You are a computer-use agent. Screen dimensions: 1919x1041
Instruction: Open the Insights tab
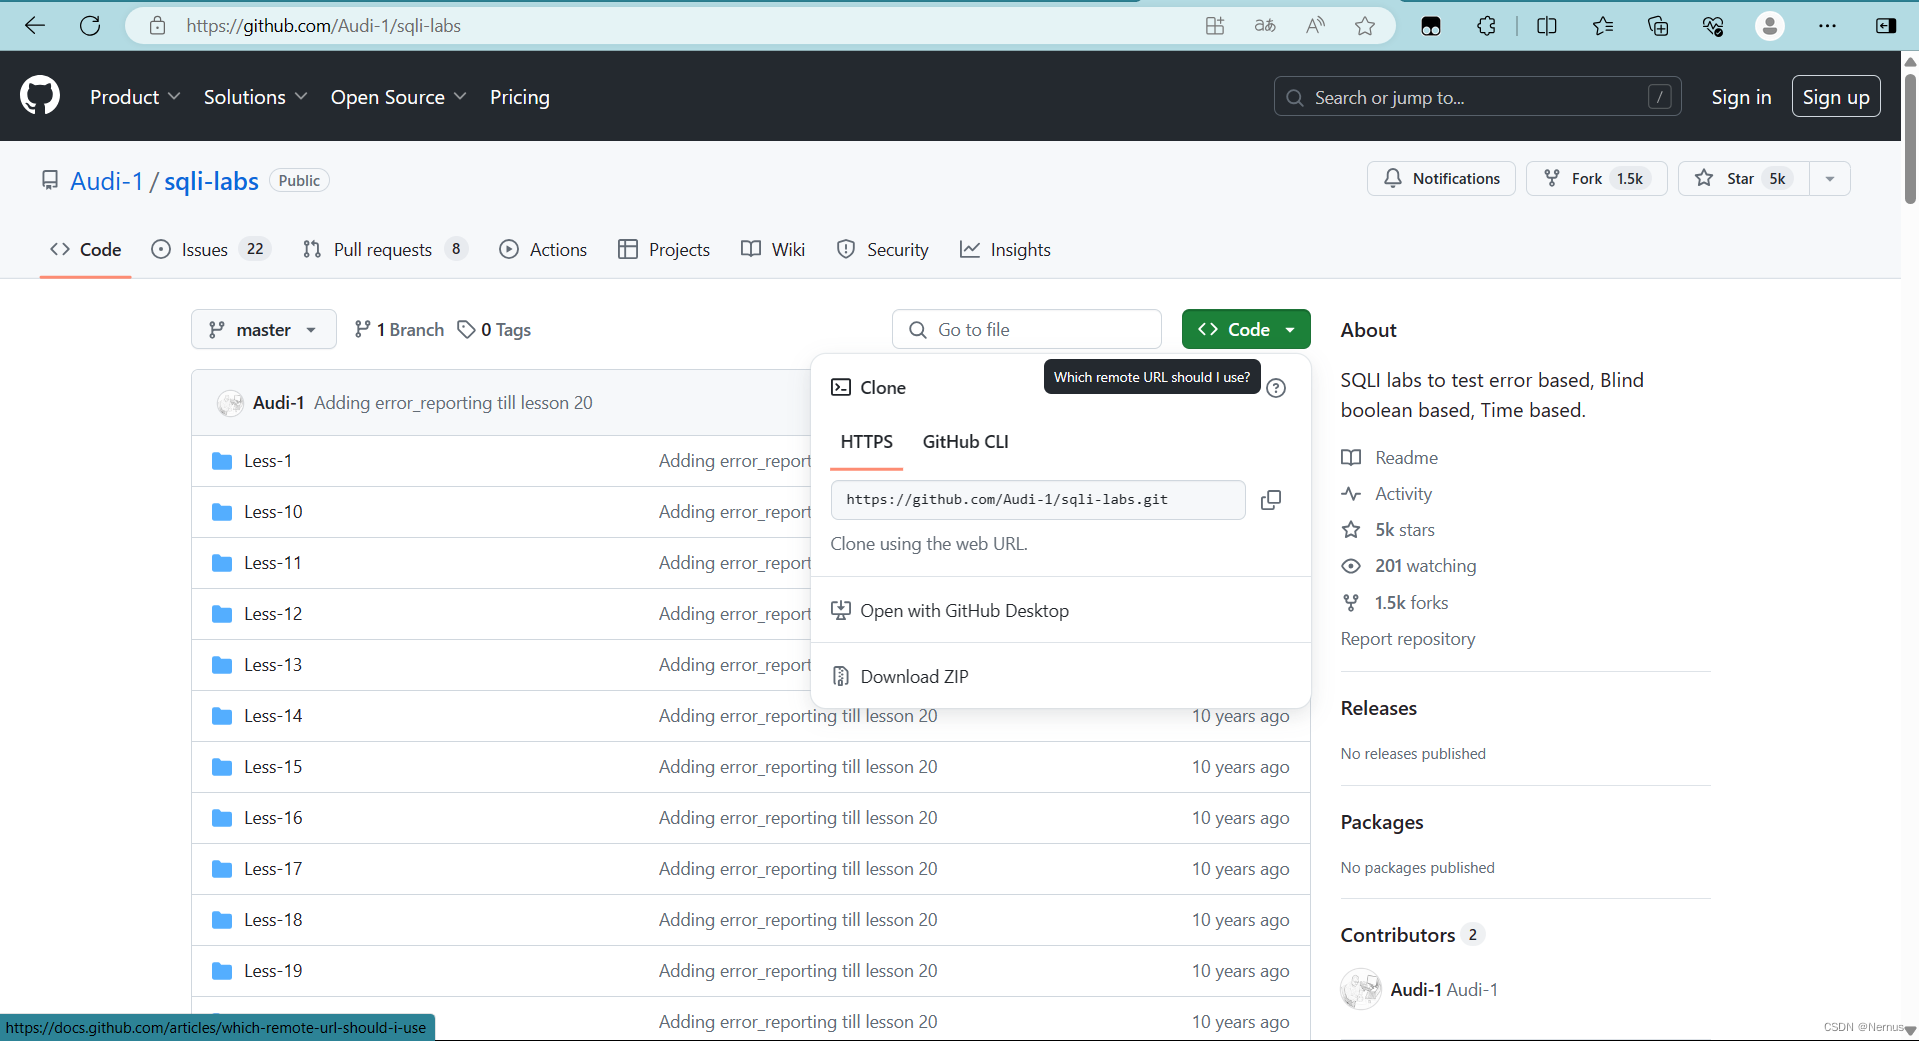[x=1005, y=249]
